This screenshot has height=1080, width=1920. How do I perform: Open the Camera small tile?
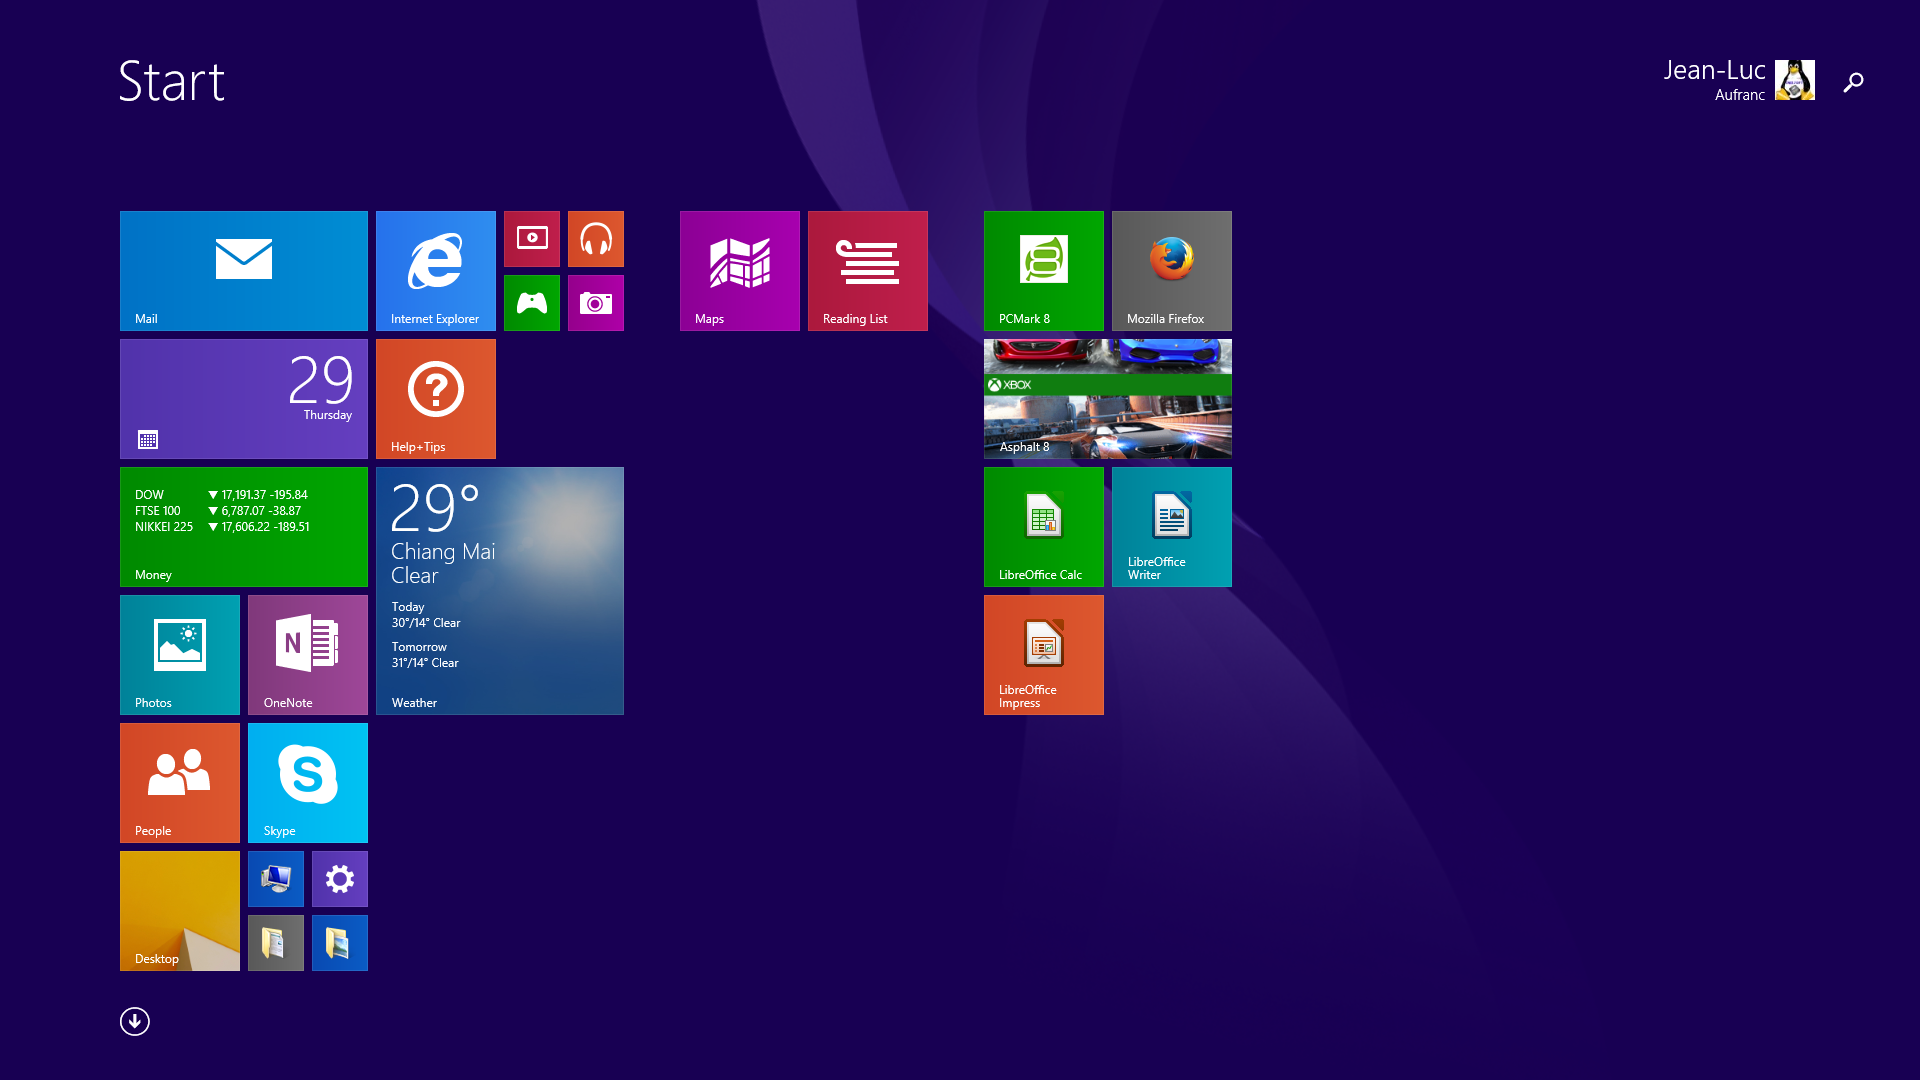tap(596, 303)
